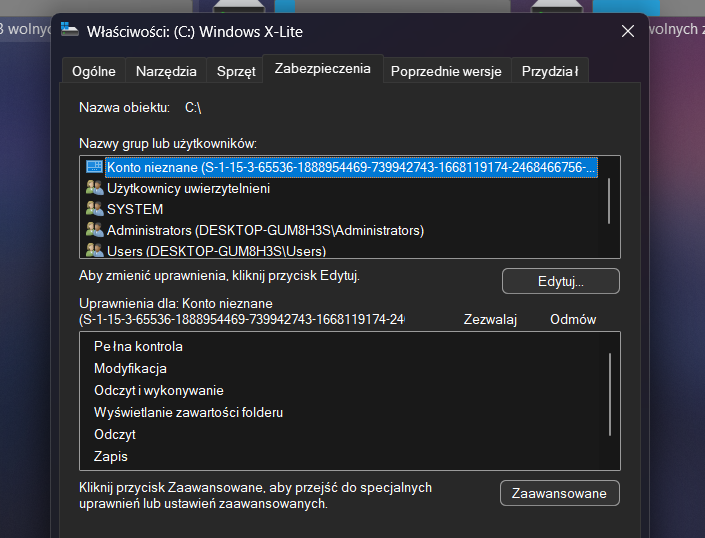Image resolution: width=705 pixels, height=538 pixels.
Task: Click the Modyfikacja permission row
Action: (130, 369)
